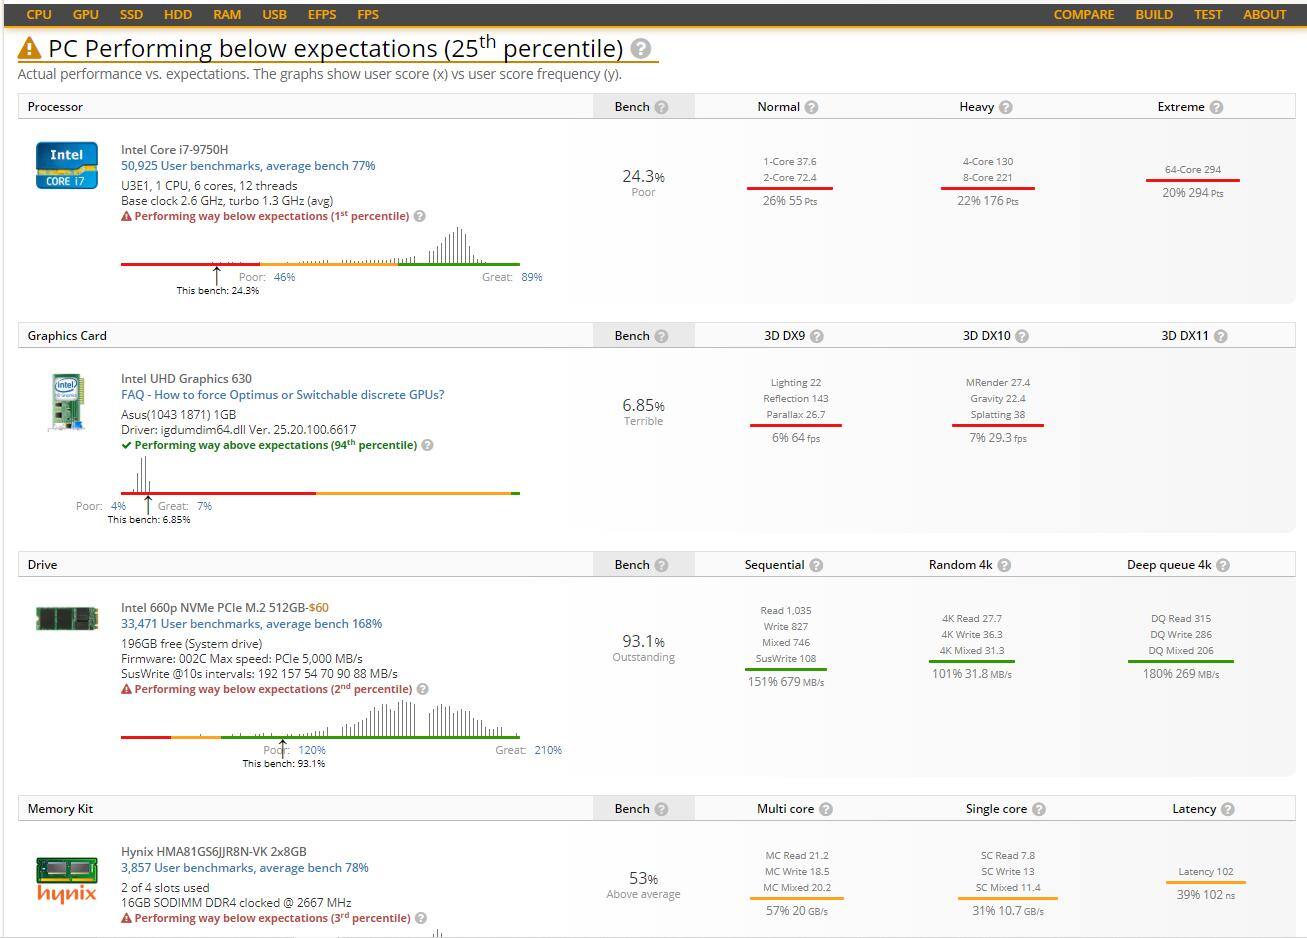Open the SSD menu item
Image resolution: width=1307 pixels, height=938 pixels.
pos(131,14)
